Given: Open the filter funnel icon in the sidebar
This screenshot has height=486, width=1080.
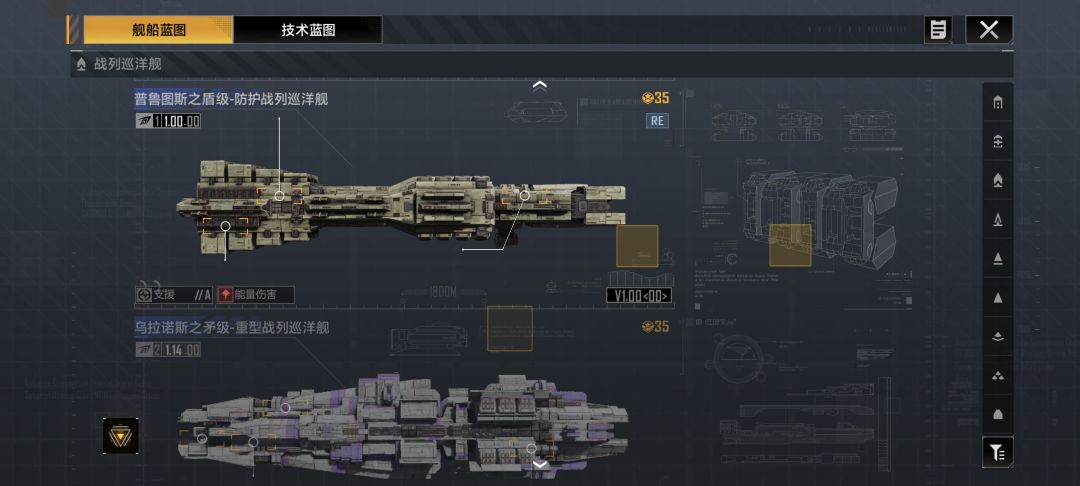Looking at the screenshot, I should pos(997,452).
